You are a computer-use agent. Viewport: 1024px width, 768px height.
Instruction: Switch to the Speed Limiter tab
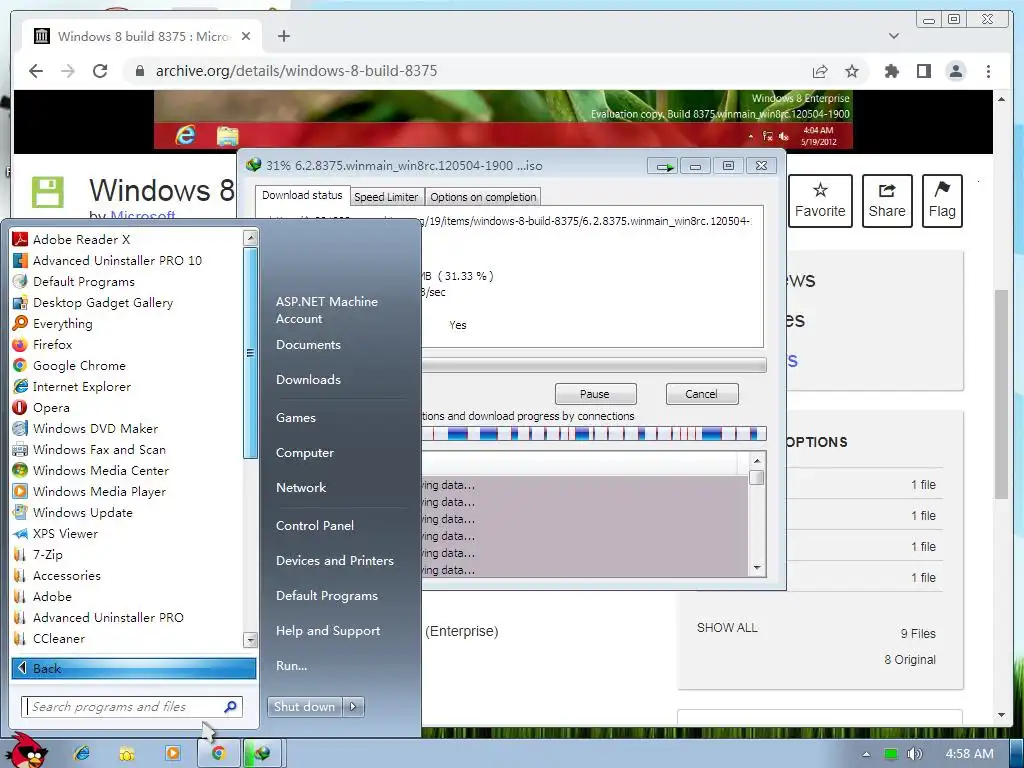[x=386, y=197]
